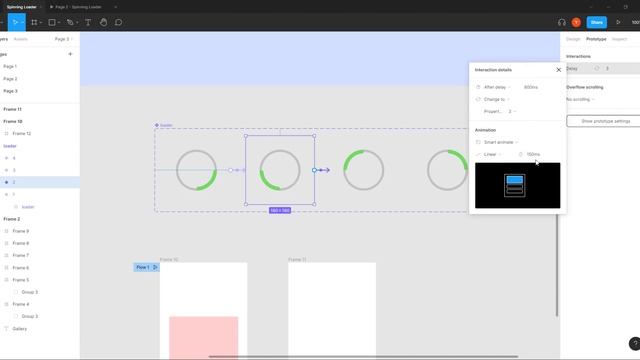Select the Frame tool in the toolbar
The image size is (640, 360).
pos(34,22)
